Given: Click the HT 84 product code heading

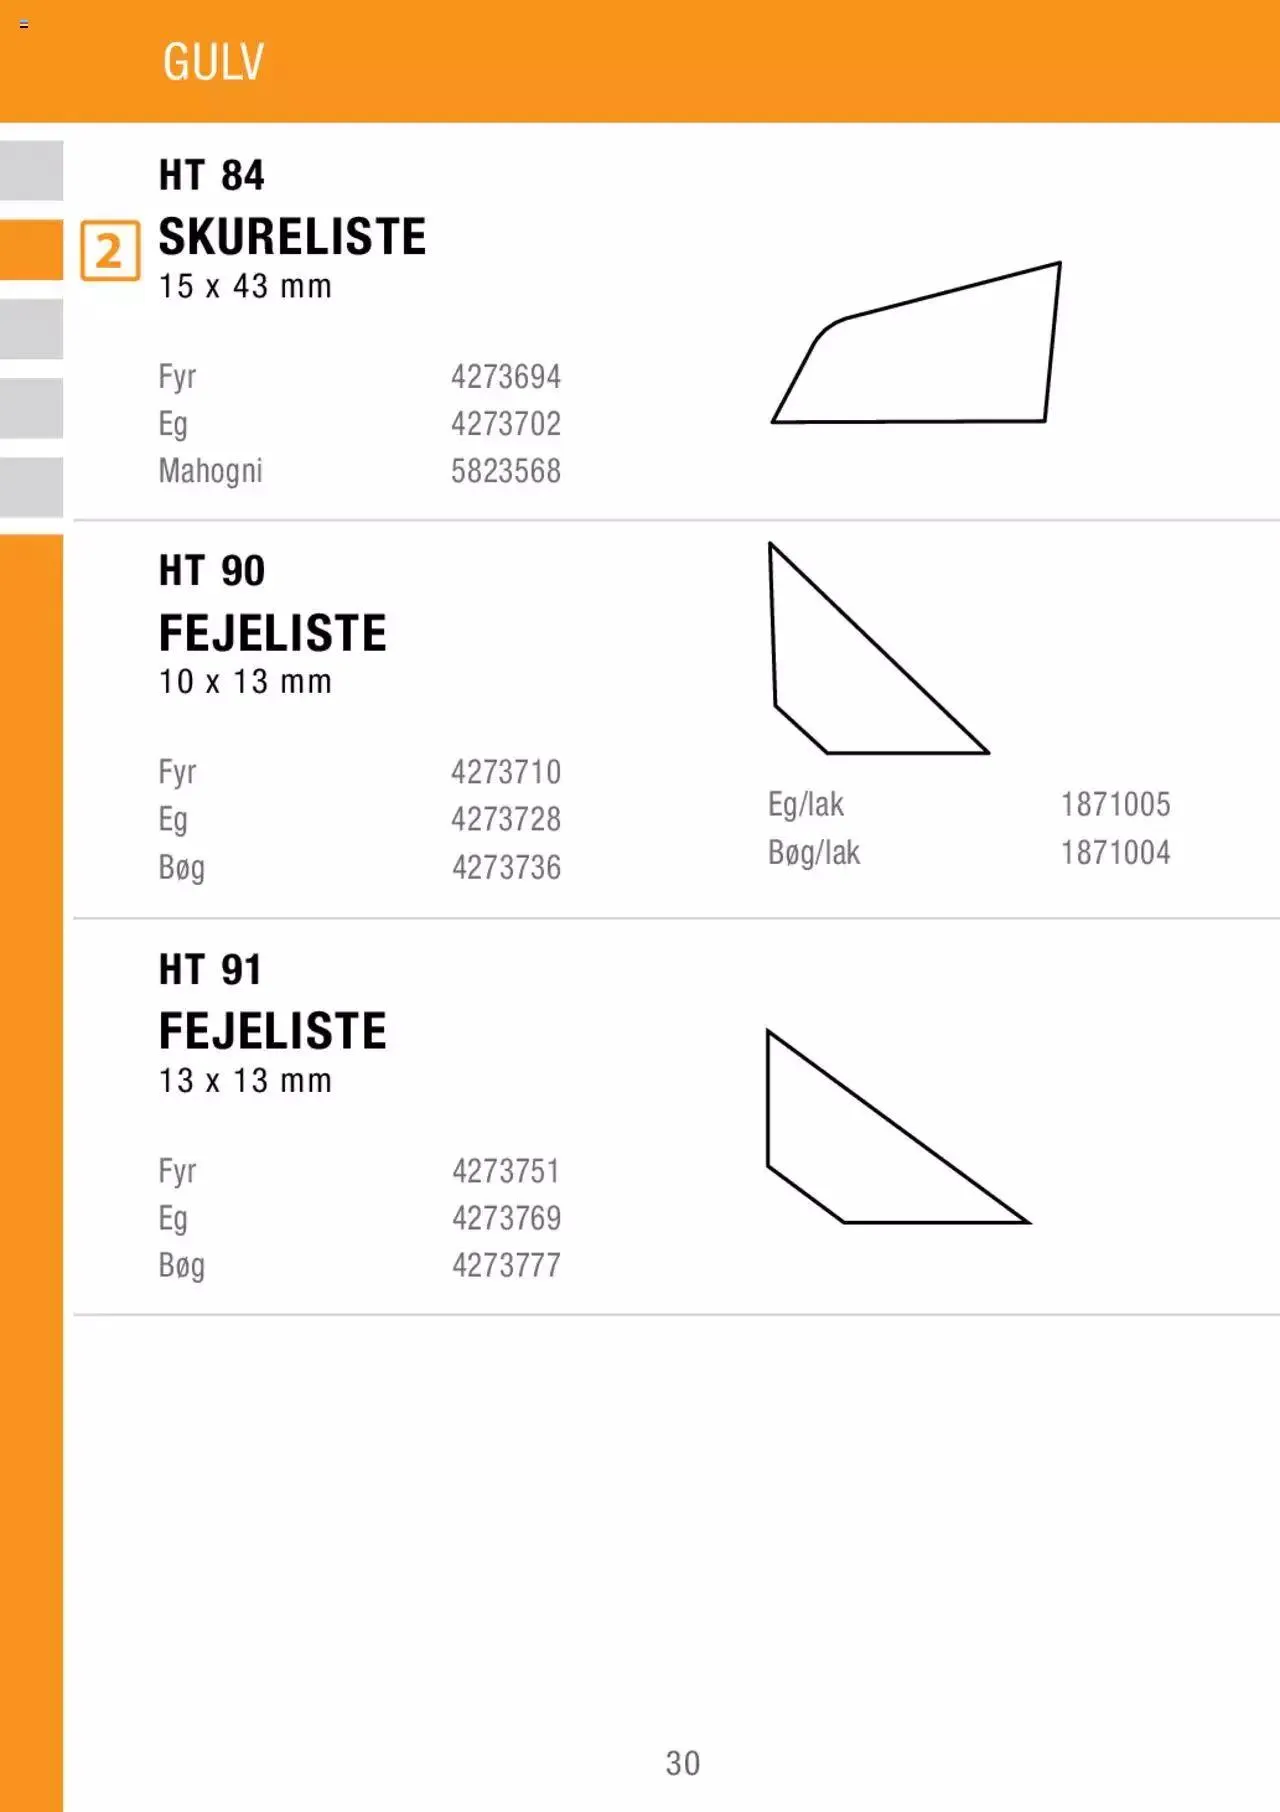Looking at the screenshot, I should click(212, 176).
